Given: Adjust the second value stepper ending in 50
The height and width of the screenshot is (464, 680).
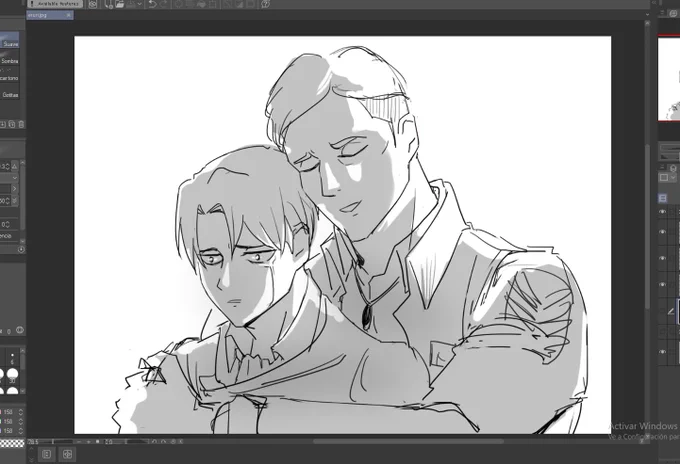Looking at the screenshot, I should pyautogui.click(x=7, y=201).
